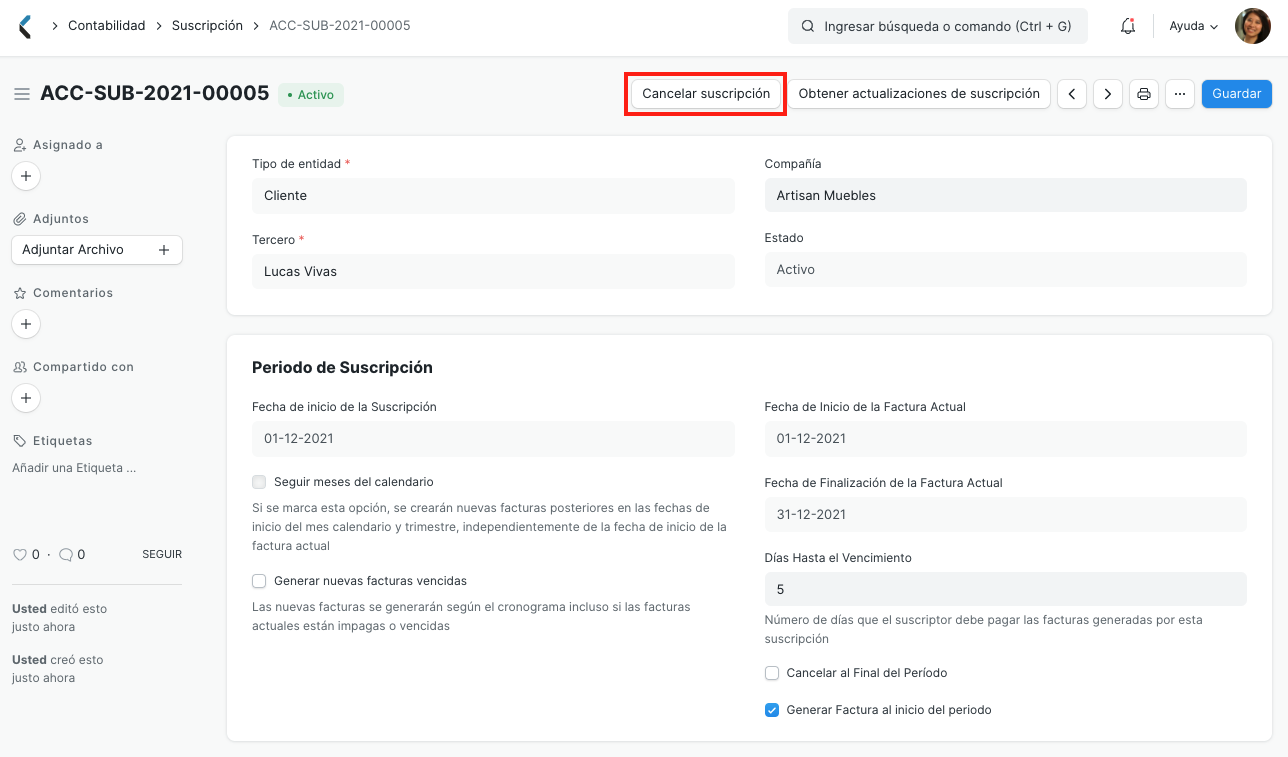Open the three-dots more menu
This screenshot has width=1288, height=757.
[x=1180, y=94]
